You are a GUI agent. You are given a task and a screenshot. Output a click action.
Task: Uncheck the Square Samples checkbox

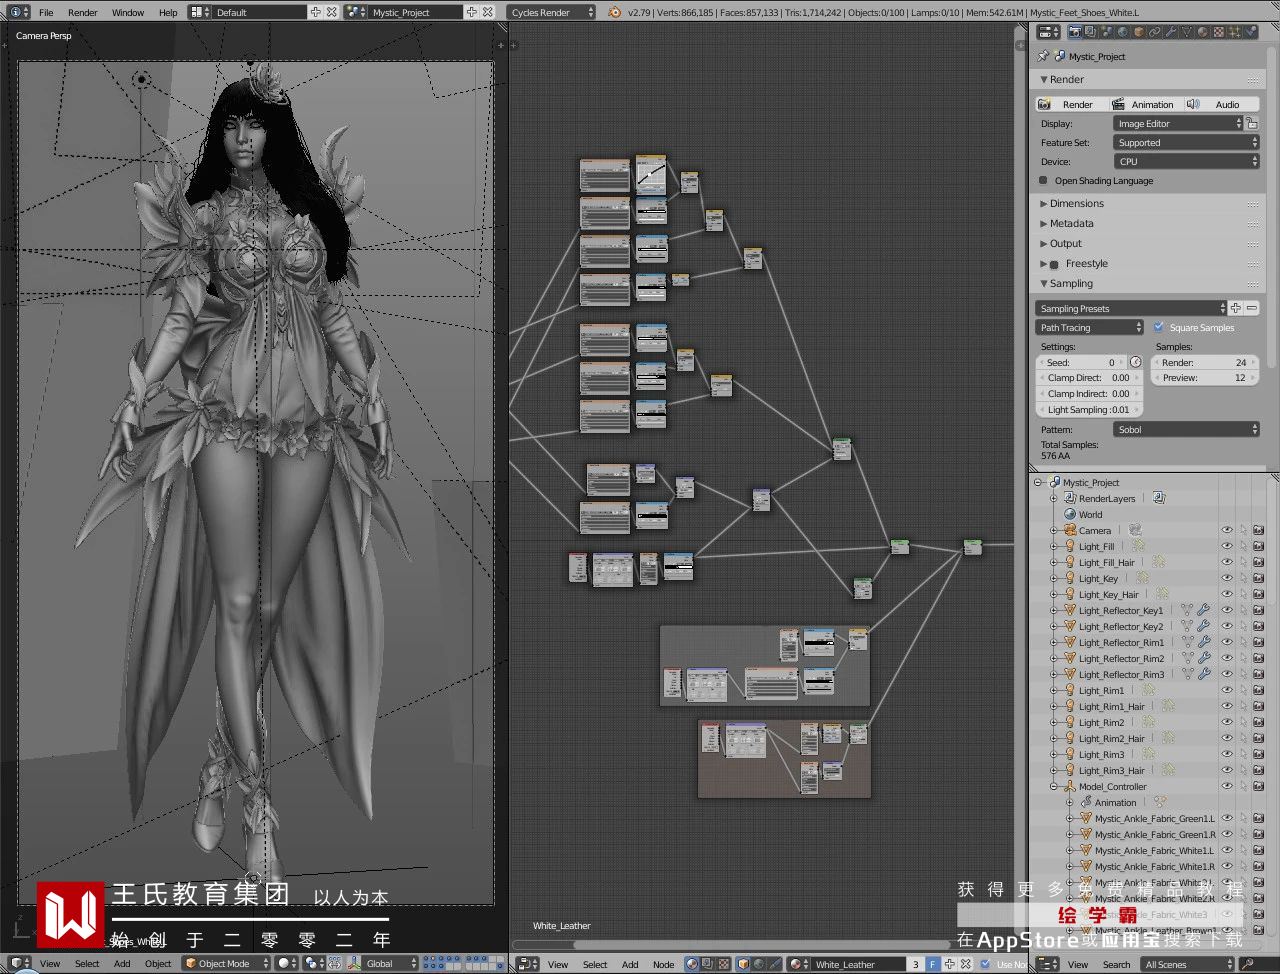1159,327
